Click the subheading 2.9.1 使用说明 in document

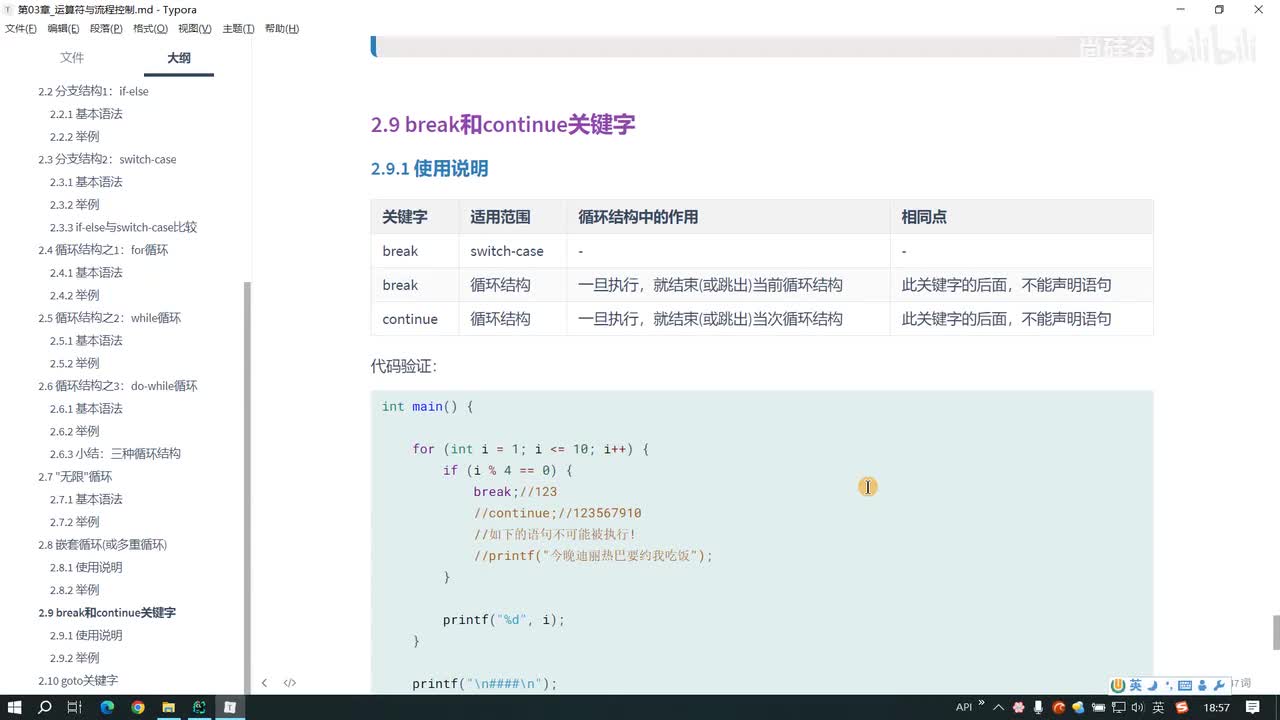pyautogui.click(x=430, y=169)
